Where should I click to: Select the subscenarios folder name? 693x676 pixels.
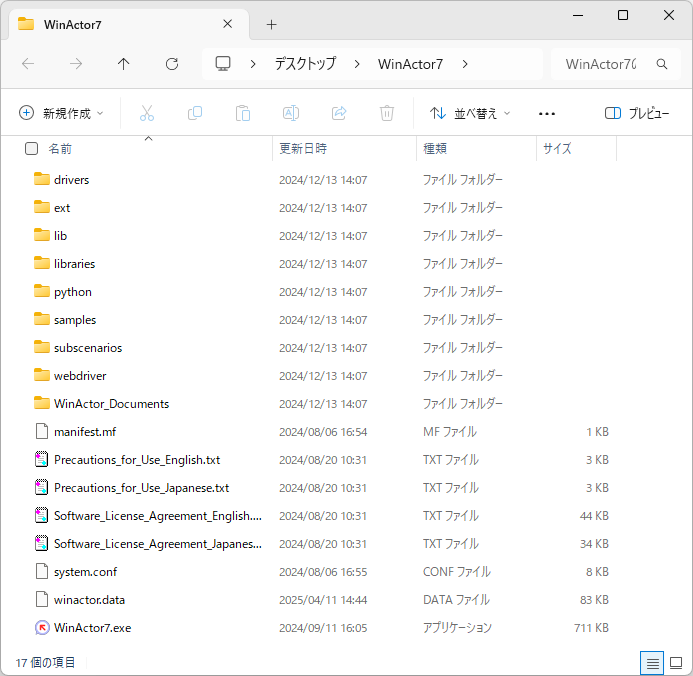tap(88, 348)
